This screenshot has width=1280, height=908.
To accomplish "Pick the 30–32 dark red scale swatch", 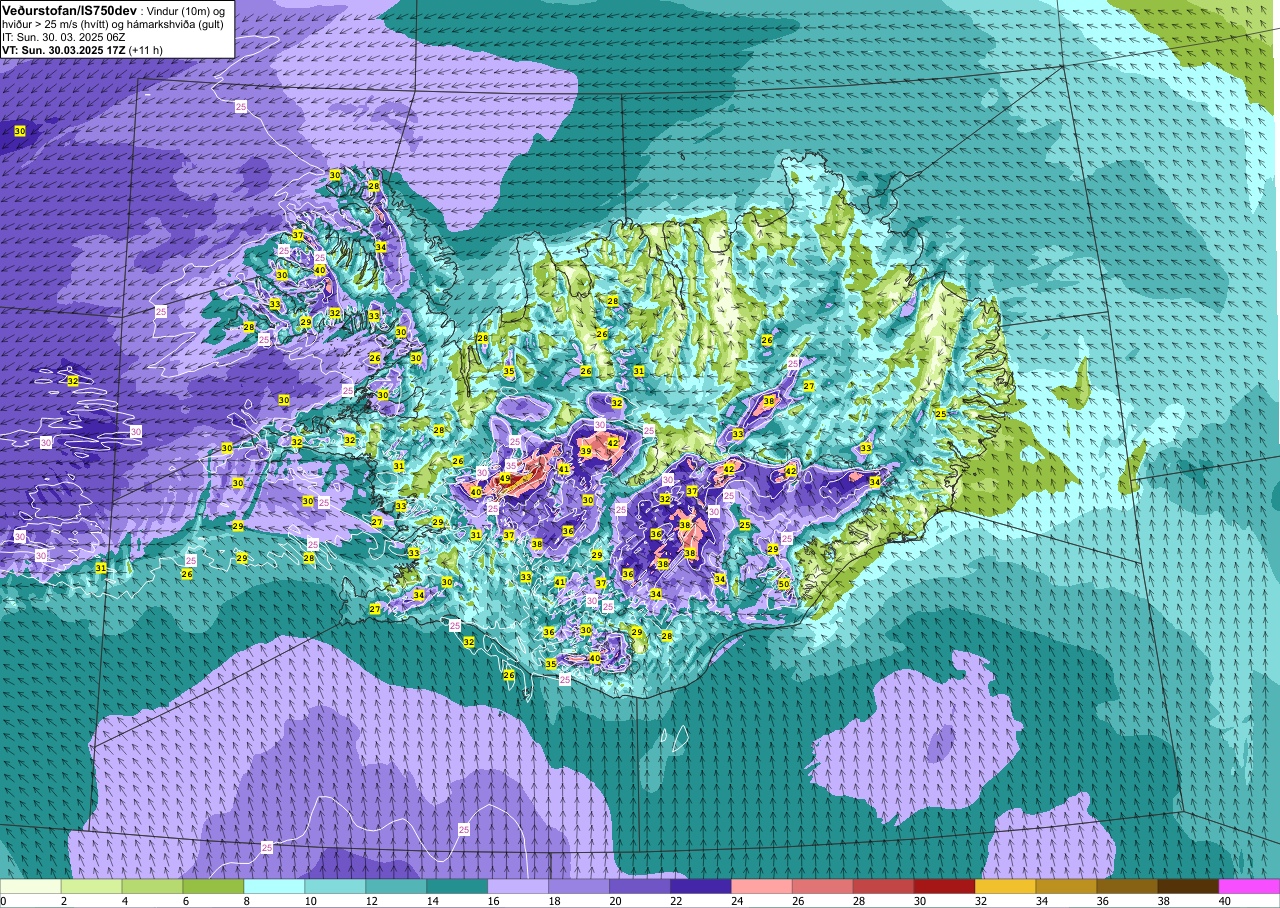I will [x=944, y=886].
